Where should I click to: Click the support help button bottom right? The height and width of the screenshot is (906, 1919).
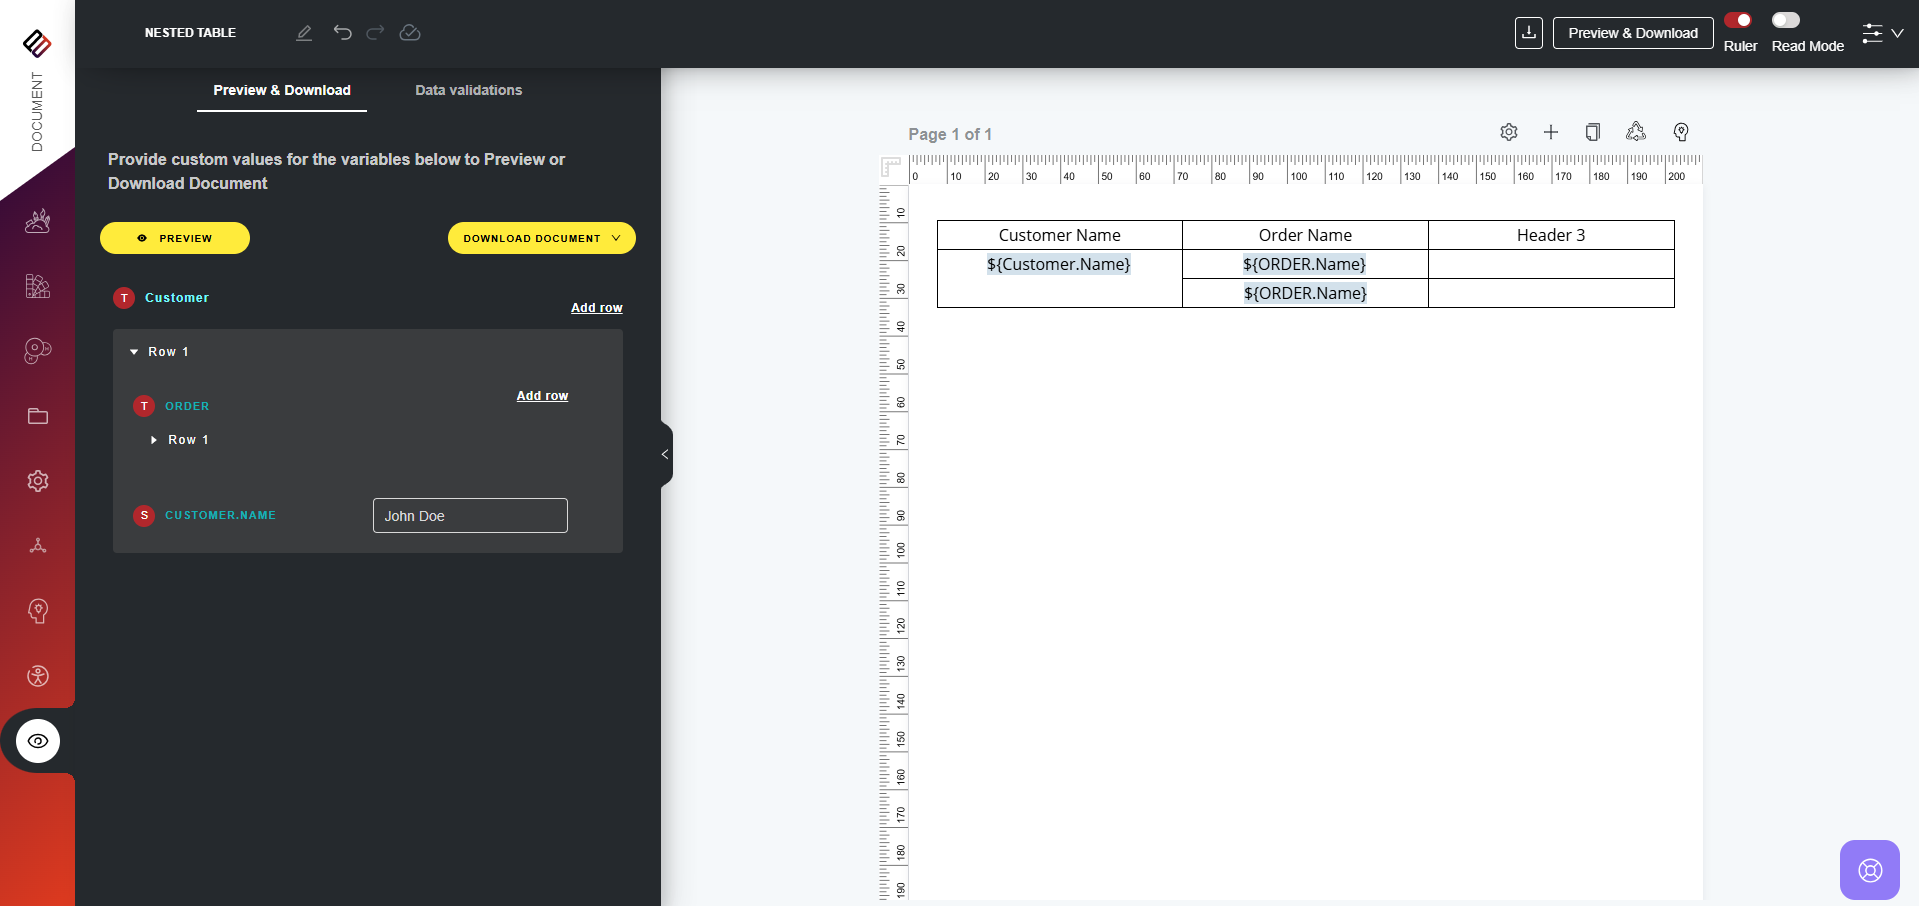coord(1869,870)
